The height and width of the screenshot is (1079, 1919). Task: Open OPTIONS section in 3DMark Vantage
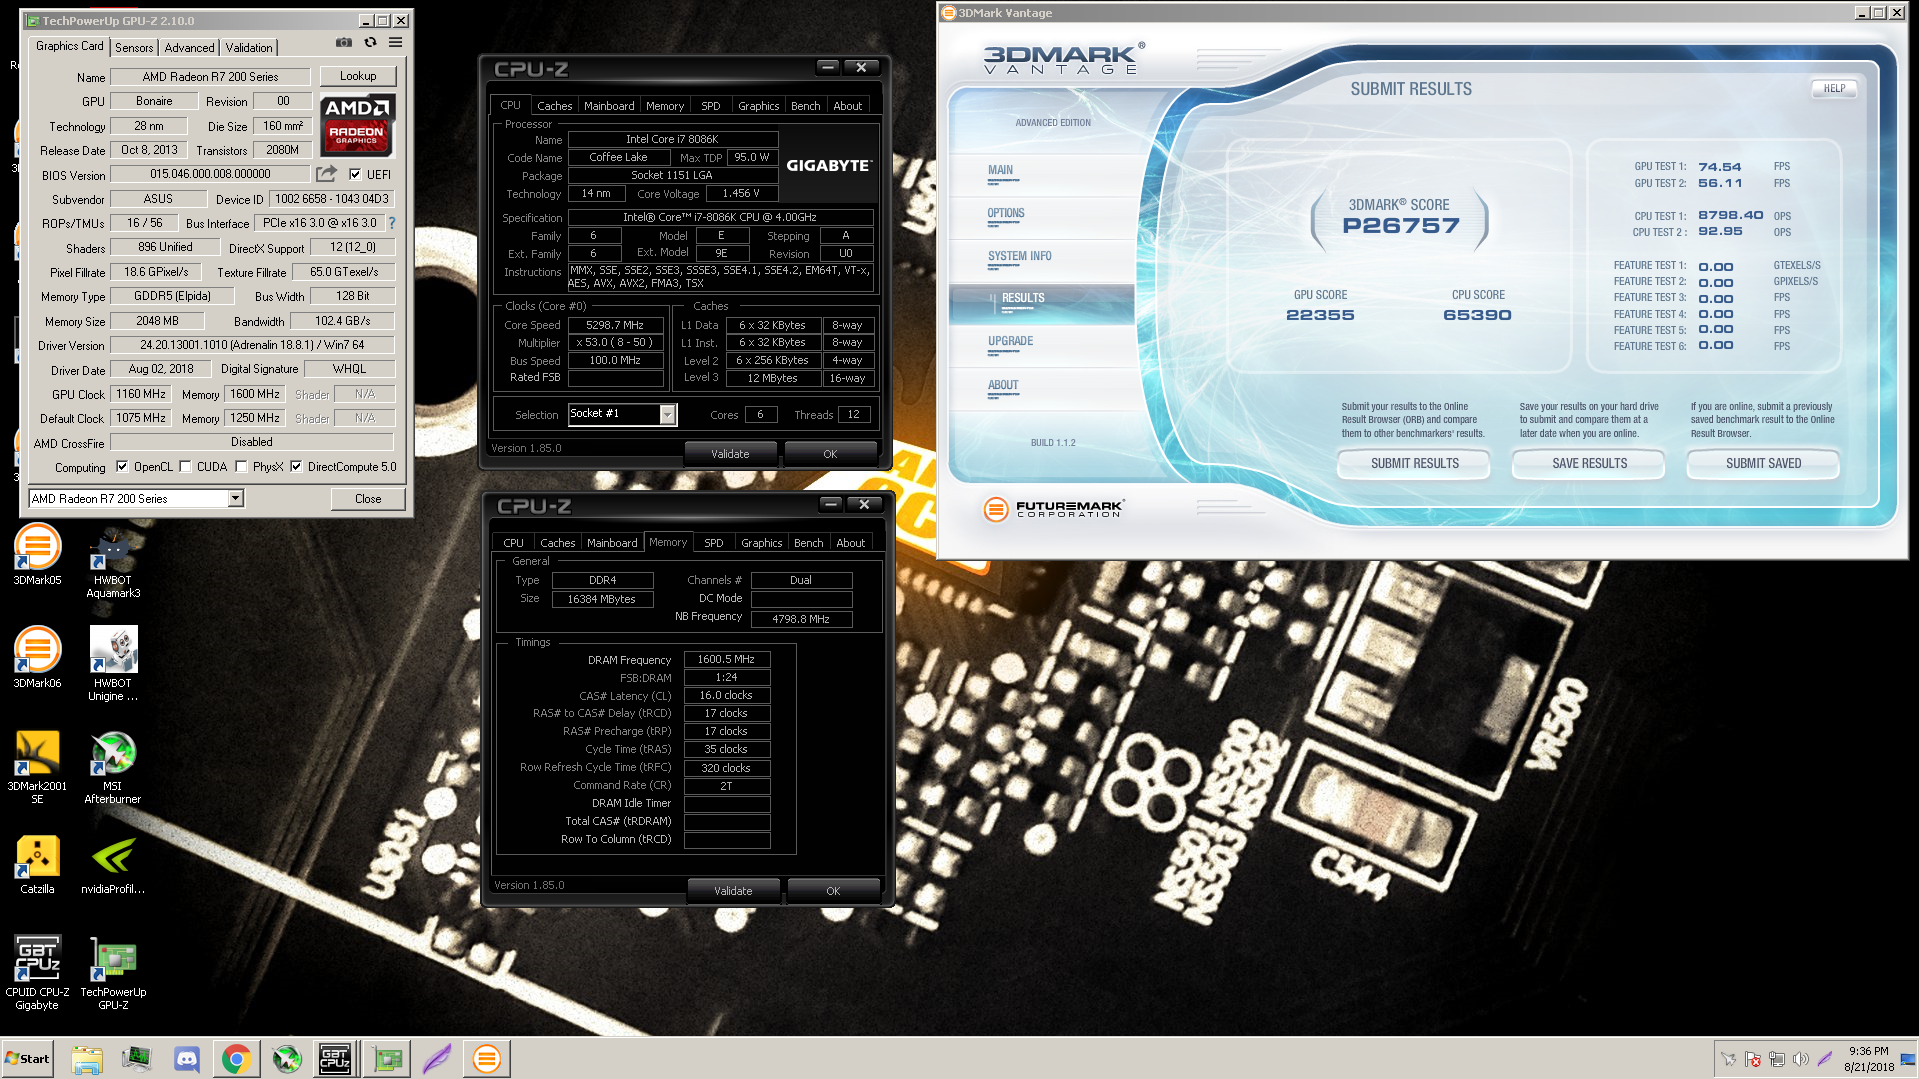pyautogui.click(x=1006, y=213)
